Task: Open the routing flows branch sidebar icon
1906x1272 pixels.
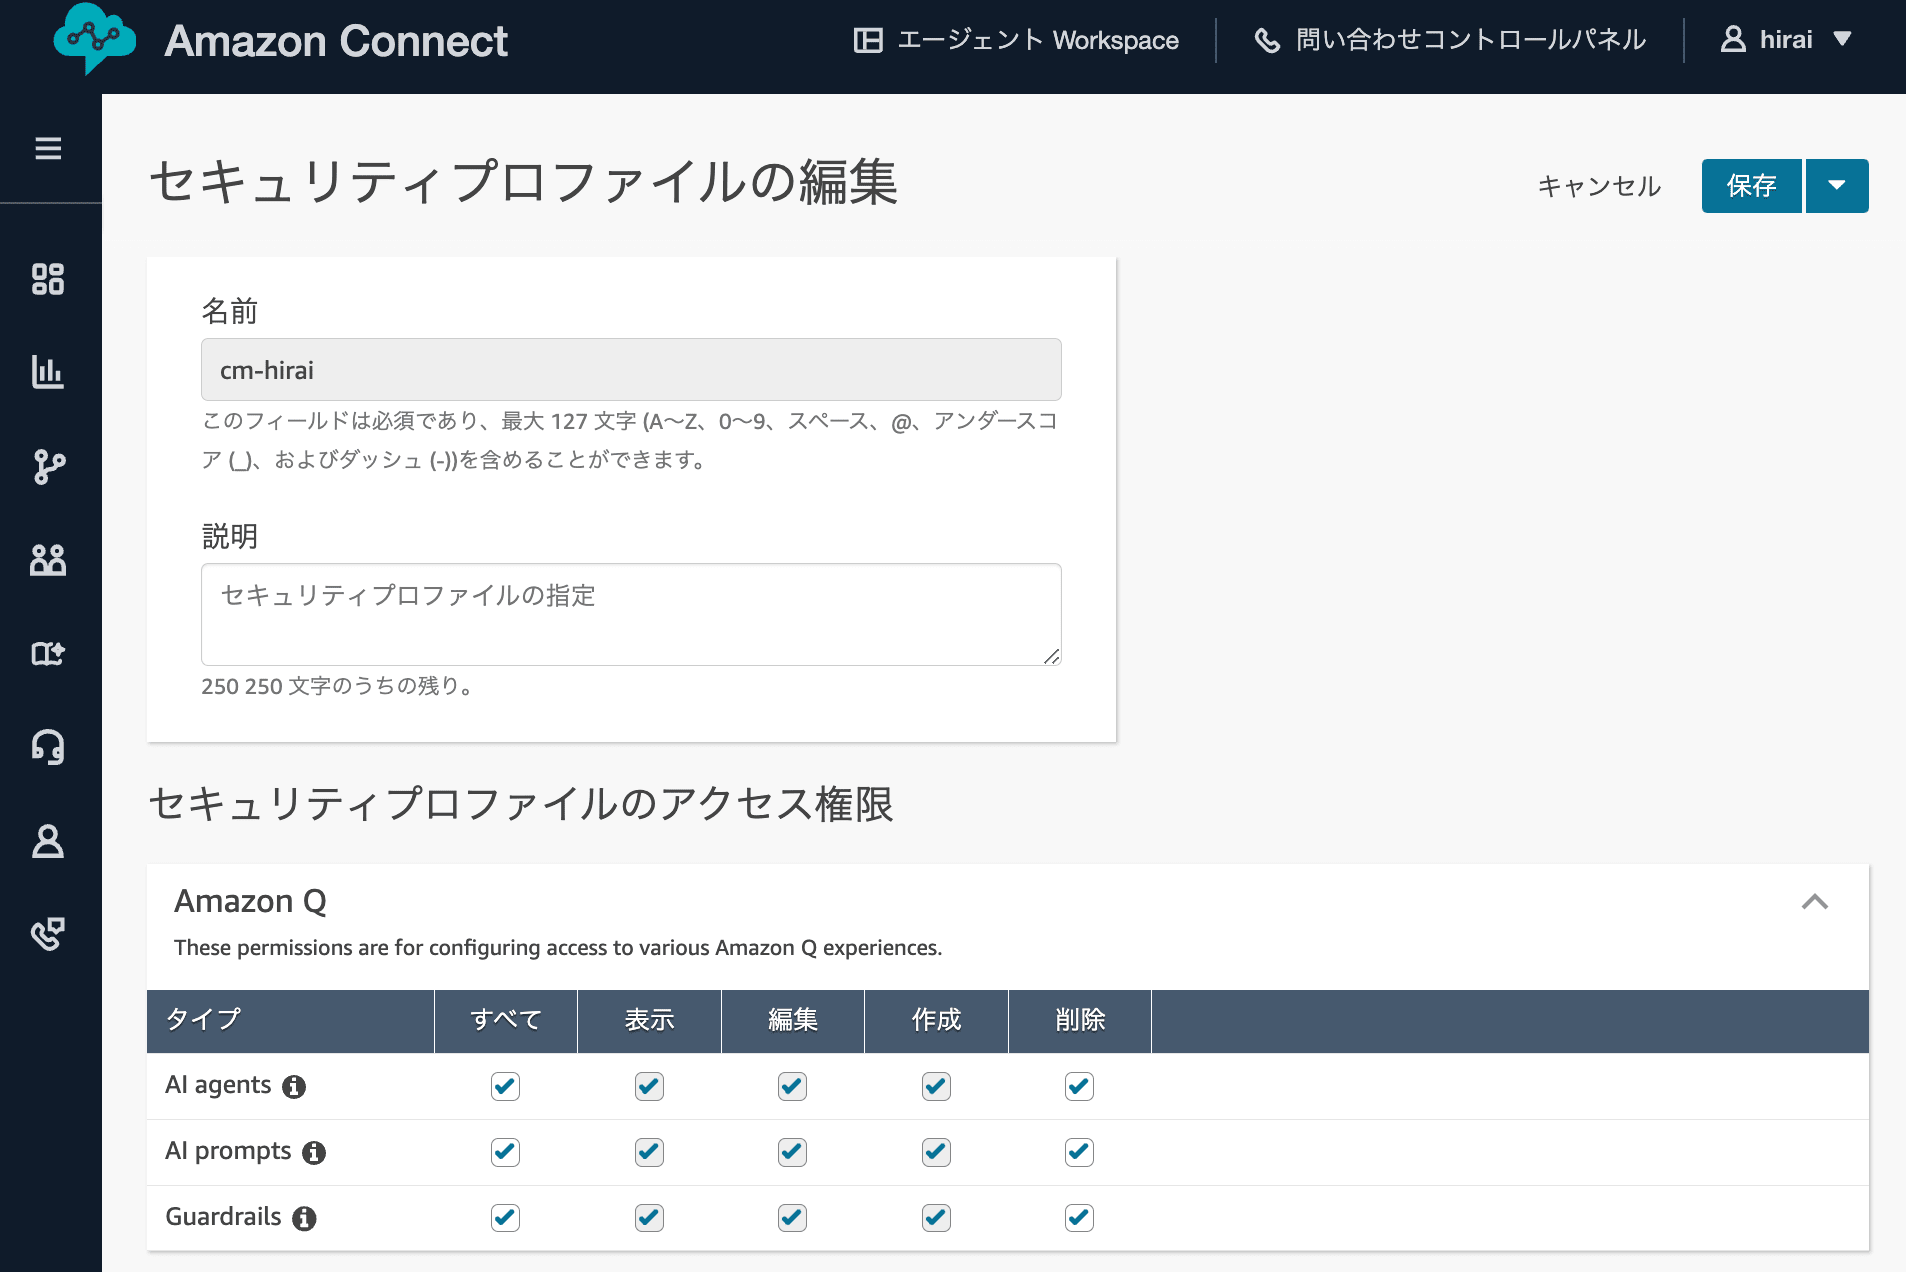Action: 48,466
